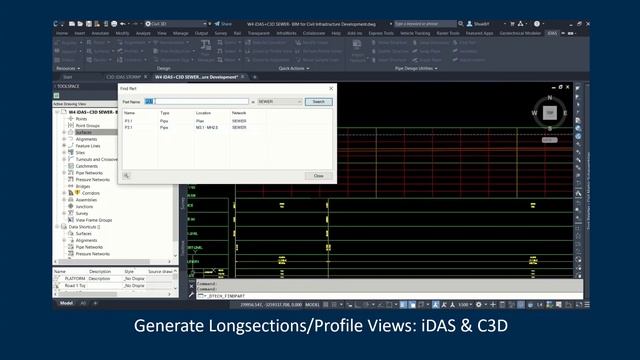Screen dimensions: 640x360
Task: Click the New drawing icon in quick access toolbar
Action: coord(72,24)
